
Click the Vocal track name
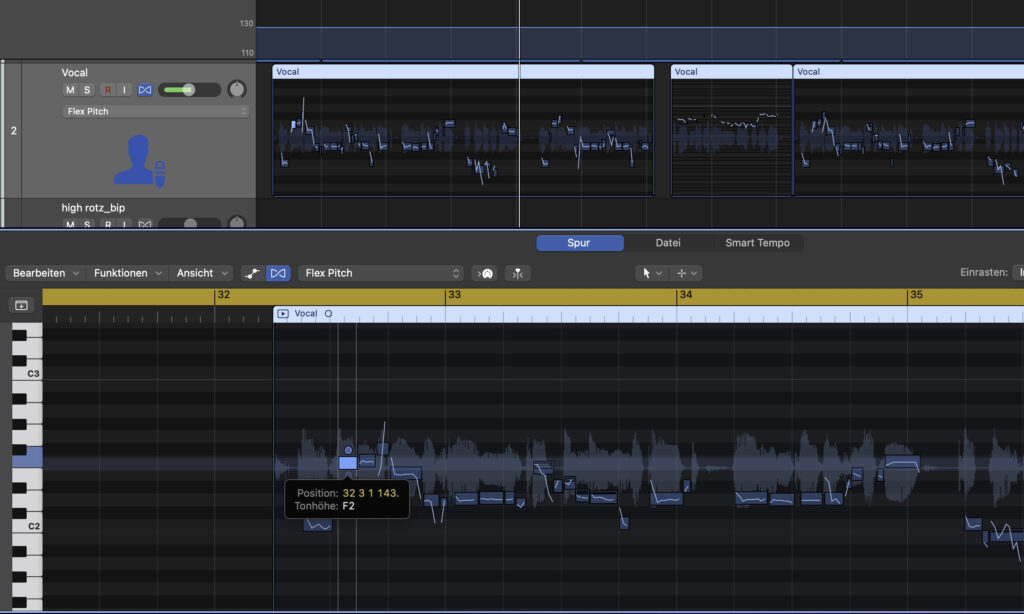coord(74,73)
